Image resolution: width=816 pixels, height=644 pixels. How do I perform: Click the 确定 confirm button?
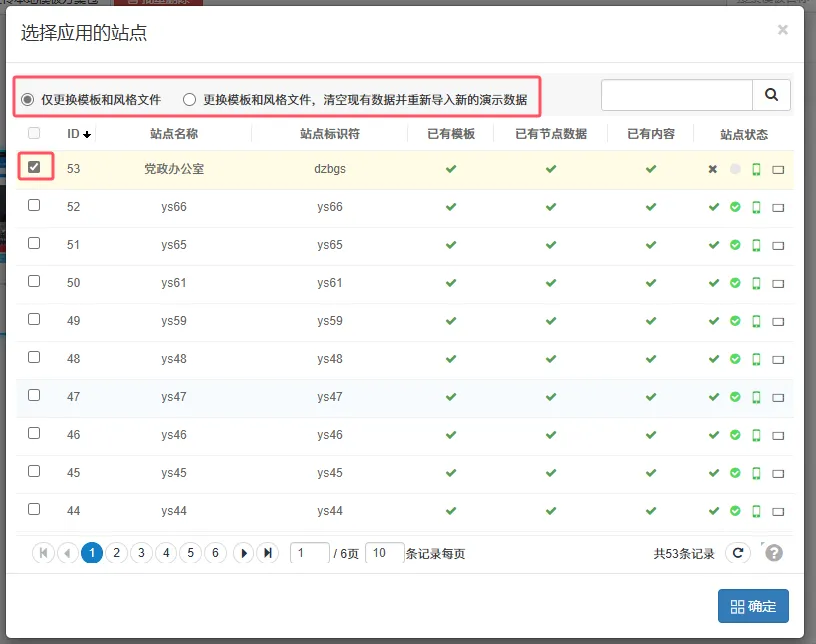(753, 606)
